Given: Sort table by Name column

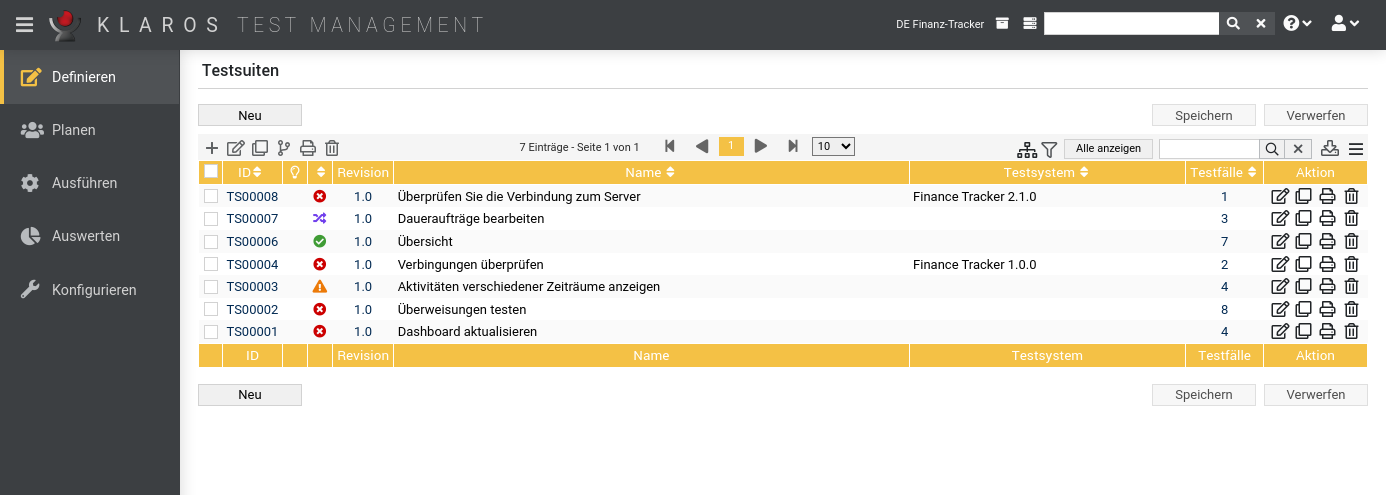Looking at the screenshot, I should (x=650, y=172).
